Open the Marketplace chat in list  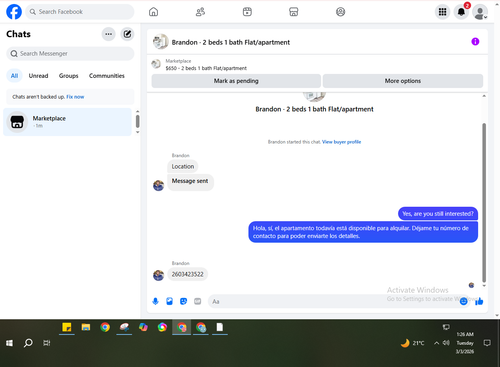(67, 122)
